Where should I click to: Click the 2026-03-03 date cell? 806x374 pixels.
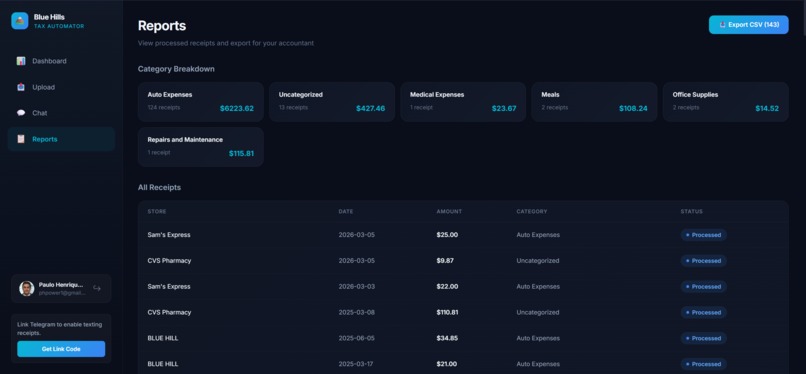pyautogui.click(x=357, y=287)
